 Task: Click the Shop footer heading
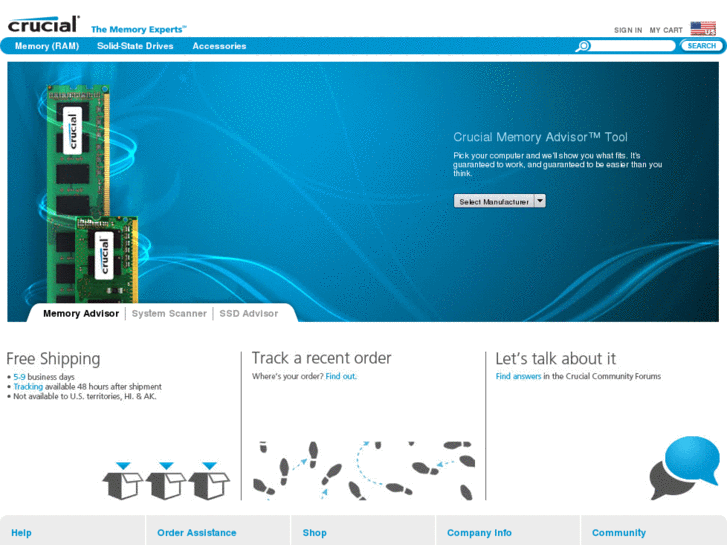click(x=314, y=532)
